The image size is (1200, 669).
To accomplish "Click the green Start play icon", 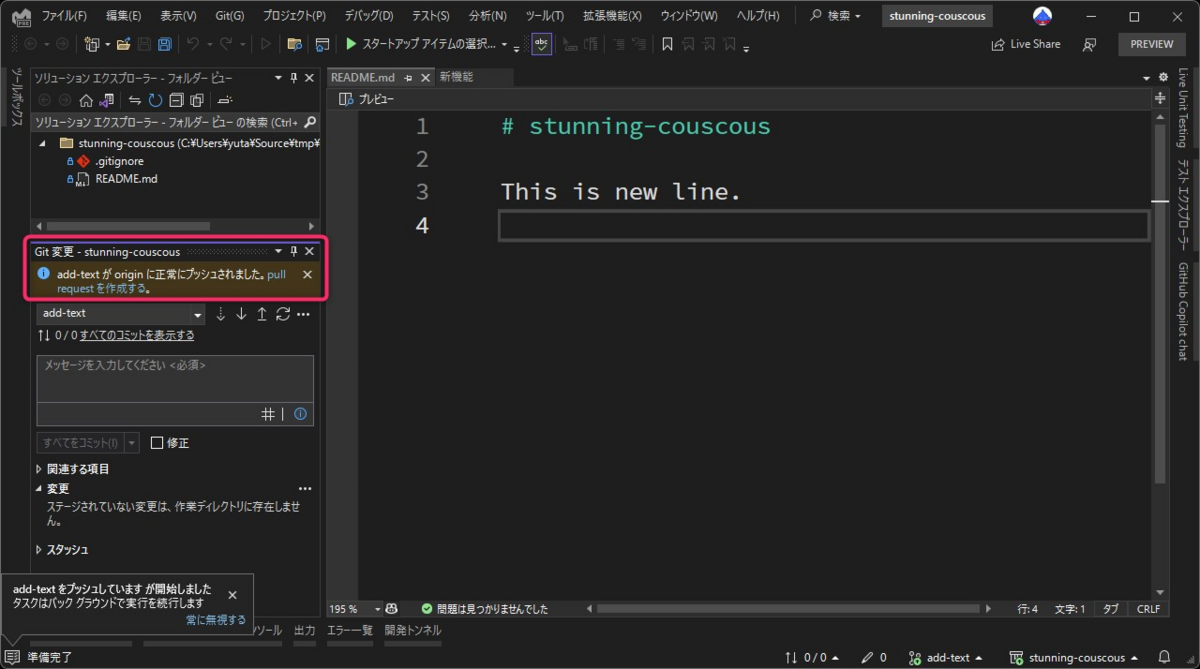I will (351, 44).
